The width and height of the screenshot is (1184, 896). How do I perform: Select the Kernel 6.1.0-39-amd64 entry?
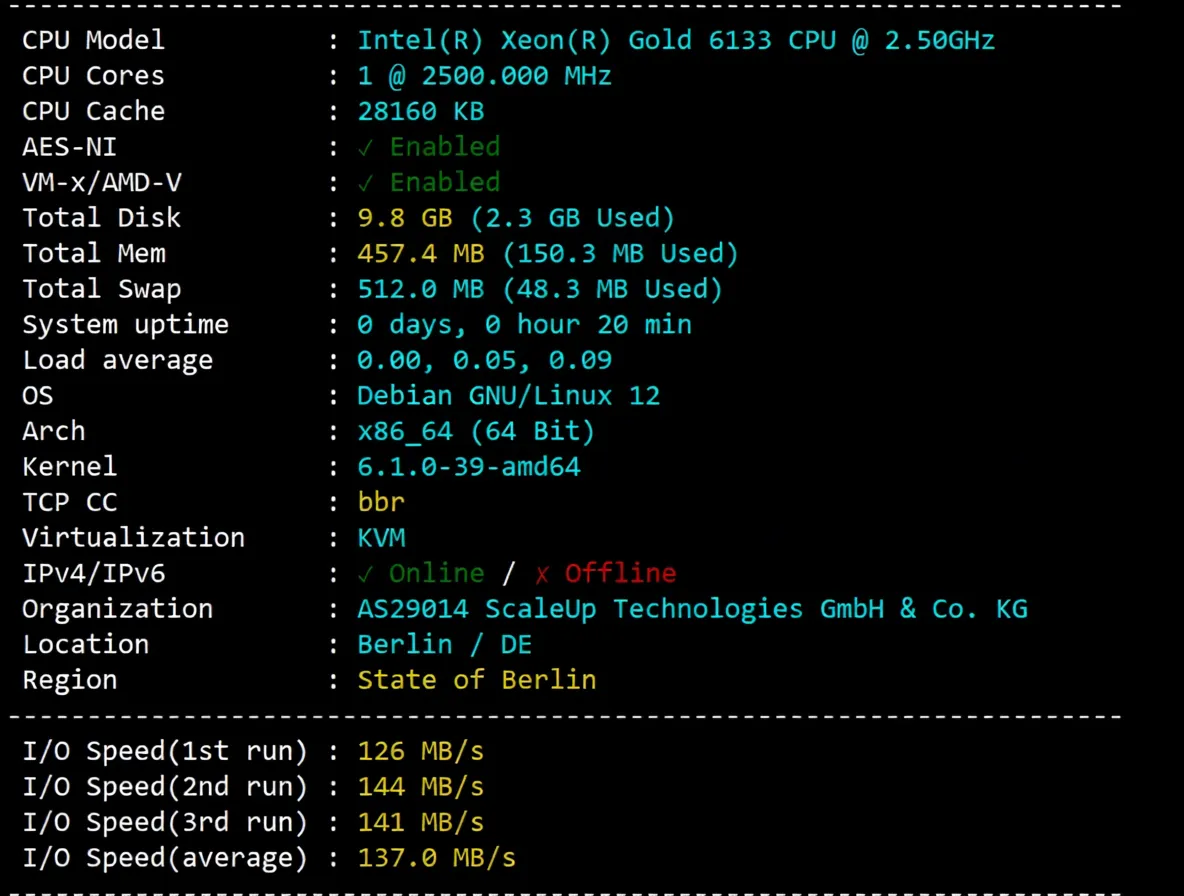468,466
